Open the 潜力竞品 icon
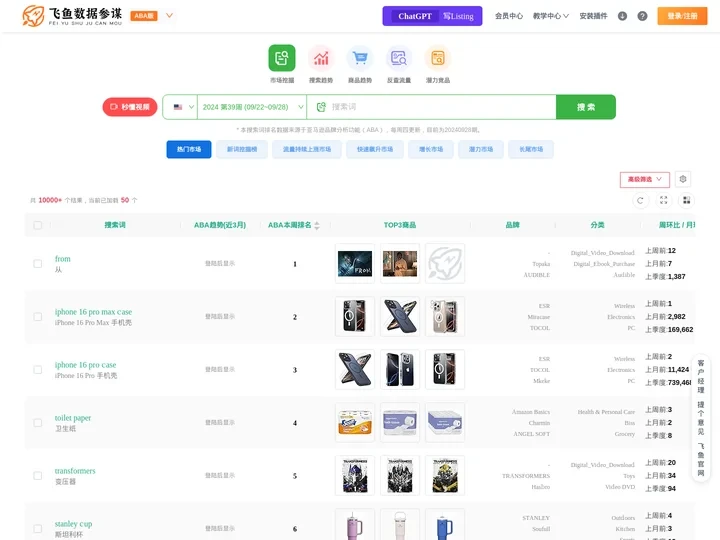The image size is (720, 540). [x=438, y=58]
